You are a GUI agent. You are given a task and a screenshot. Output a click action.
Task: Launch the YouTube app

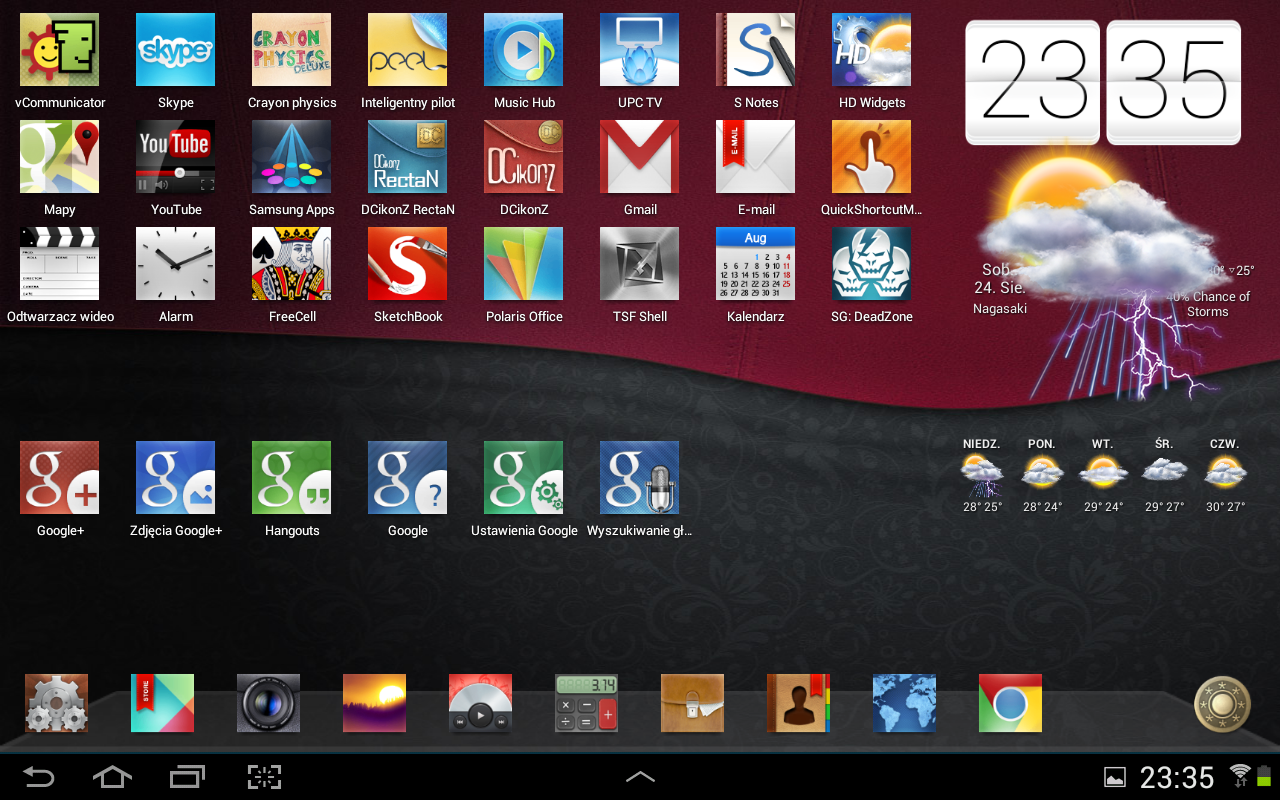[176, 157]
